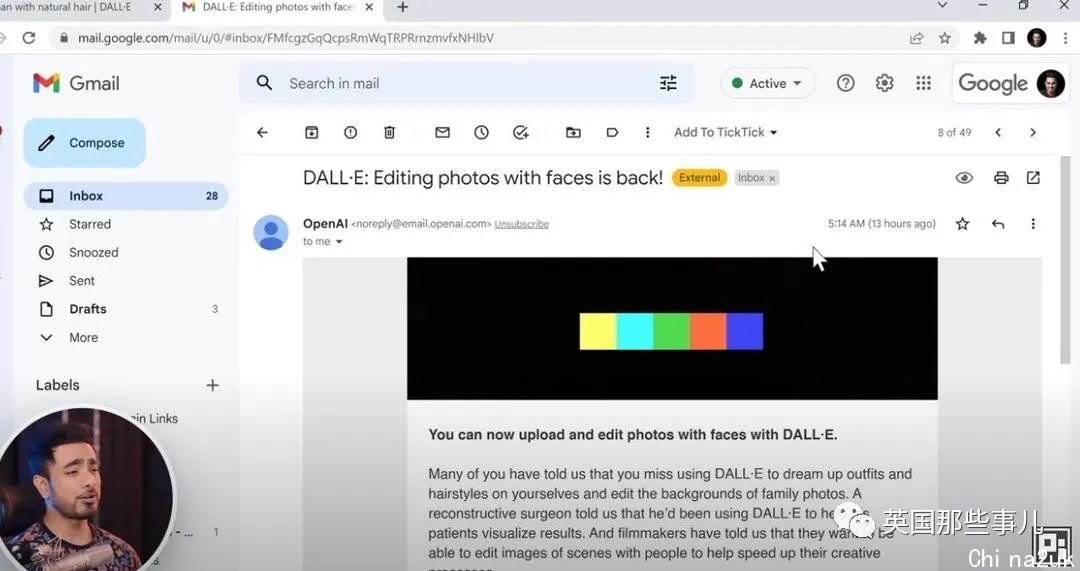The height and width of the screenshot is (571, 1080).
Task: Open the browser tab search chevron
Action: pyautogui.click(x=943, y=6)
